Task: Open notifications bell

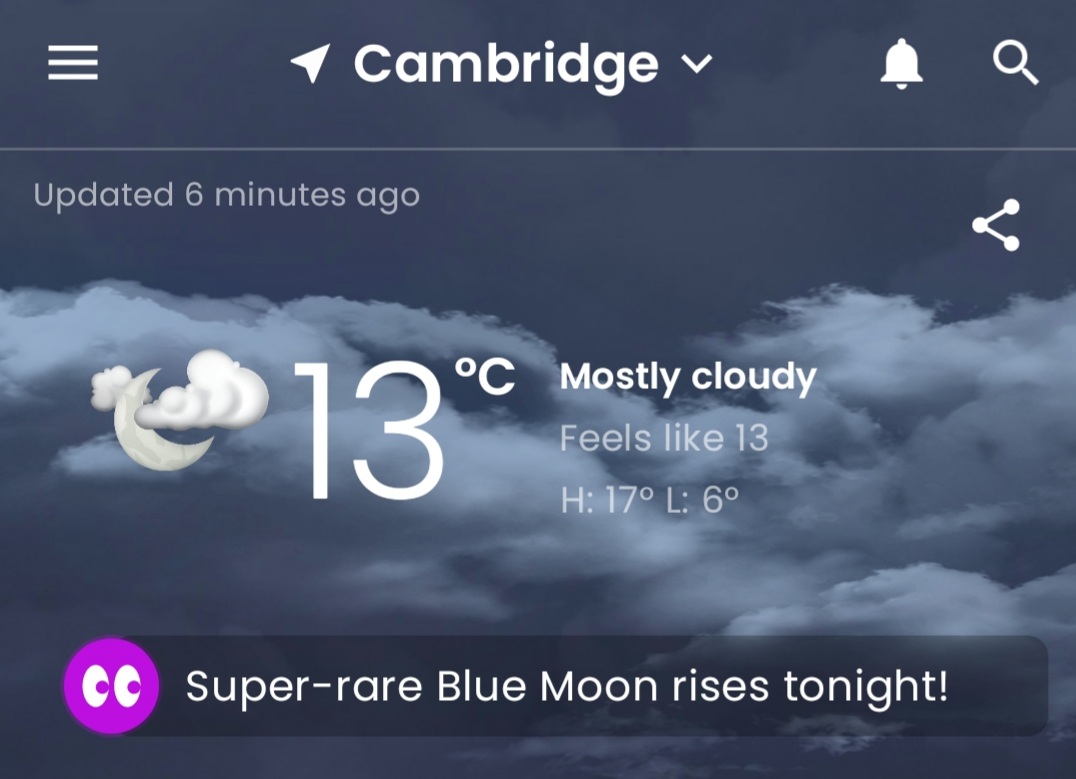Action: click(x=901, y=65)
